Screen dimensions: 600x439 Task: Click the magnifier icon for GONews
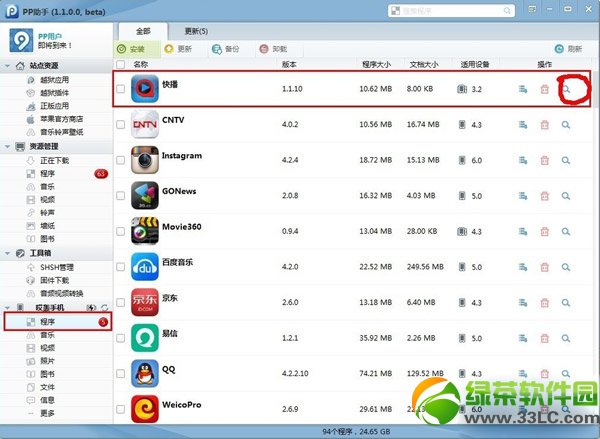click(566, 196)
